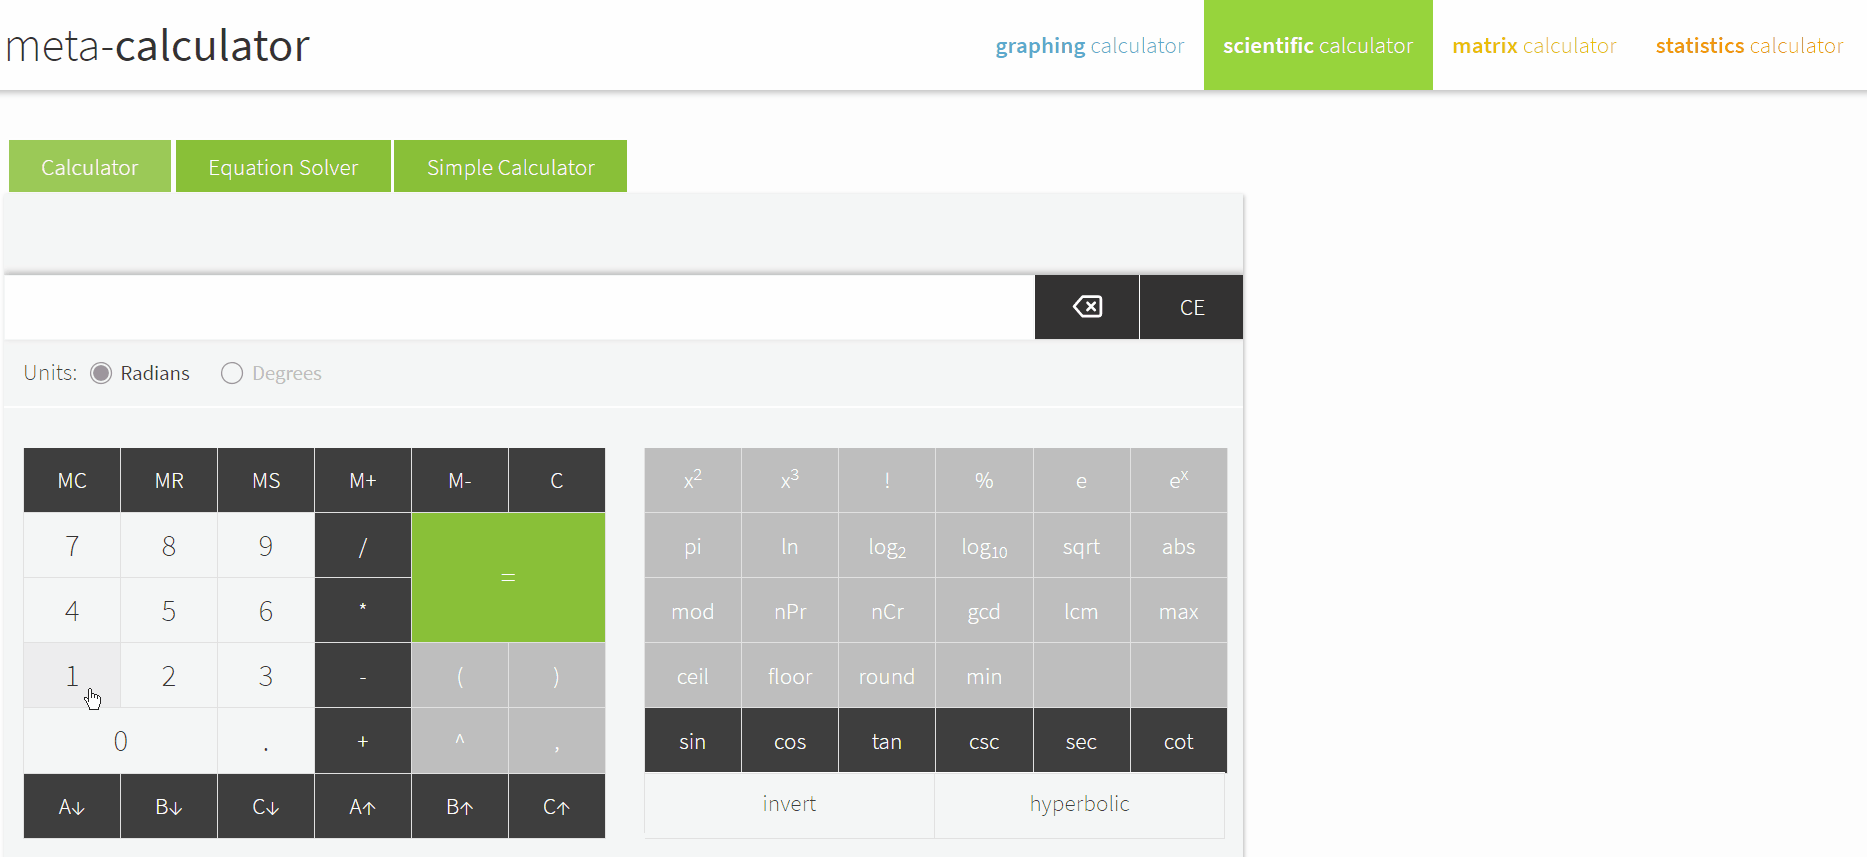The height and width of the screenshot is (857, 1867).
Task: Open the Equation Solver tab
Action: click(x=283, y=166)
